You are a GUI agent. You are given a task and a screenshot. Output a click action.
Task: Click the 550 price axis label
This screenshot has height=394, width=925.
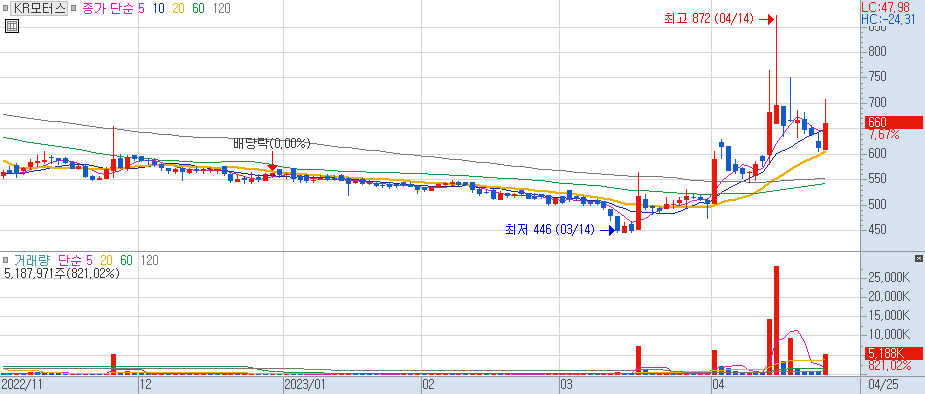pyautogui.click(x=877, y=179)
